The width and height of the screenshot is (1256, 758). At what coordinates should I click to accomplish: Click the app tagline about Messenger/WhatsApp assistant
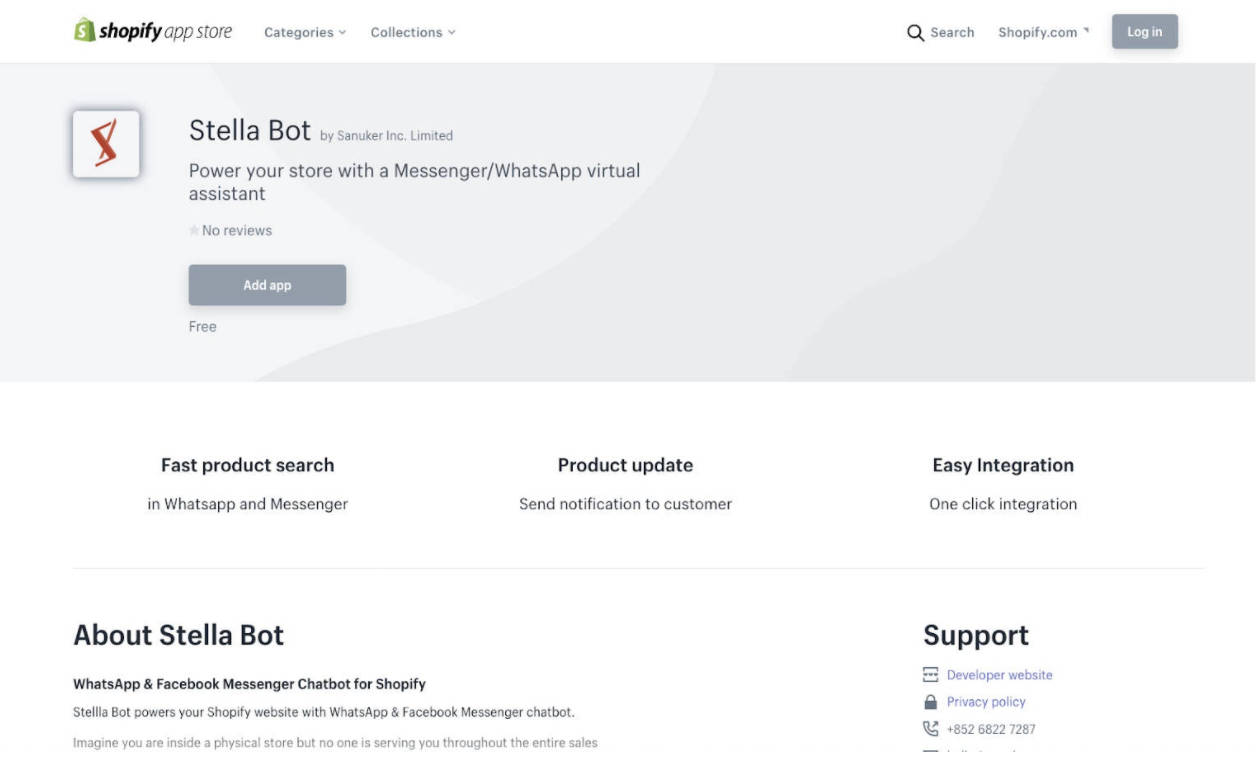415,182
